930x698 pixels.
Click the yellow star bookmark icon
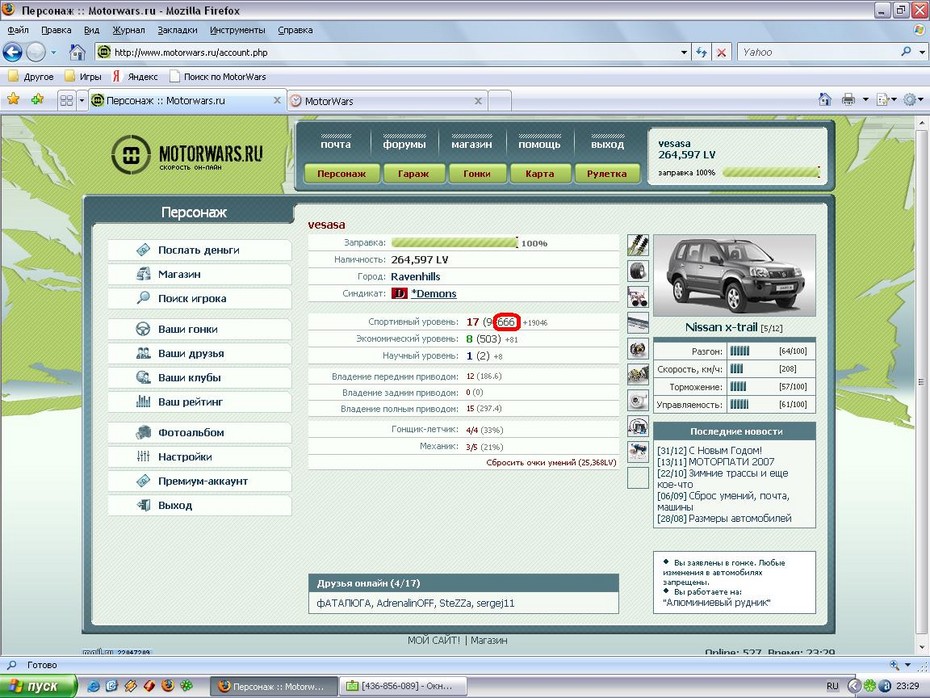pos(13,100)
